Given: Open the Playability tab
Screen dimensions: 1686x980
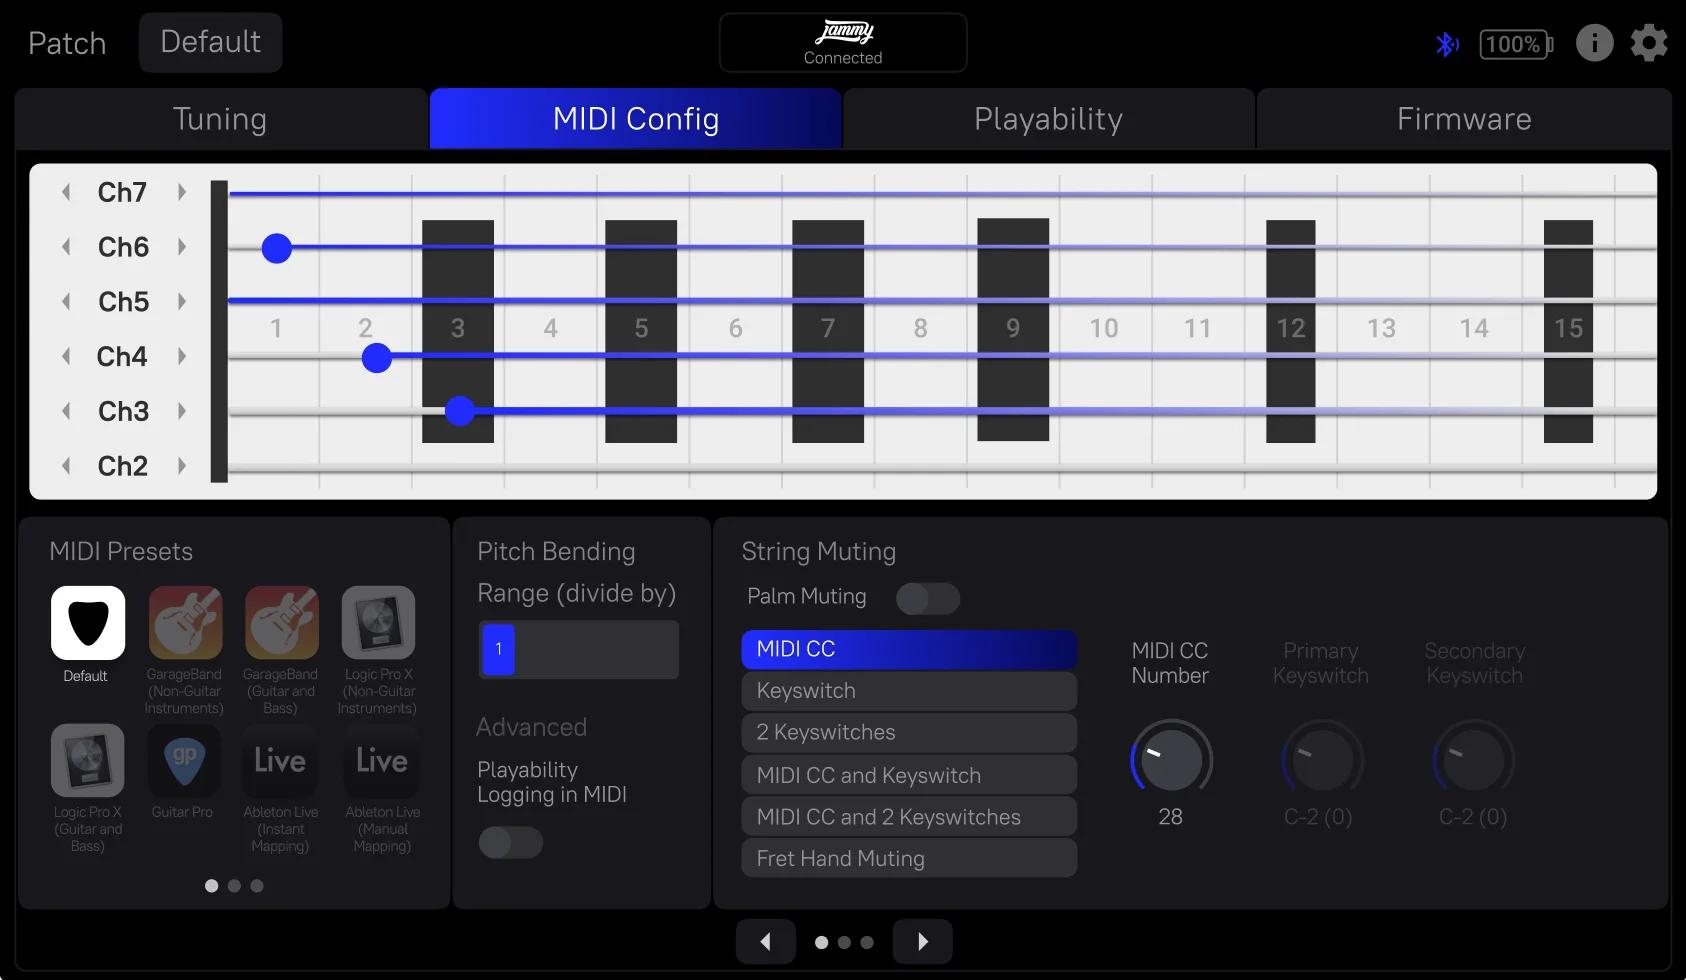Looking at the screenshot, I should coord(1049,119).
